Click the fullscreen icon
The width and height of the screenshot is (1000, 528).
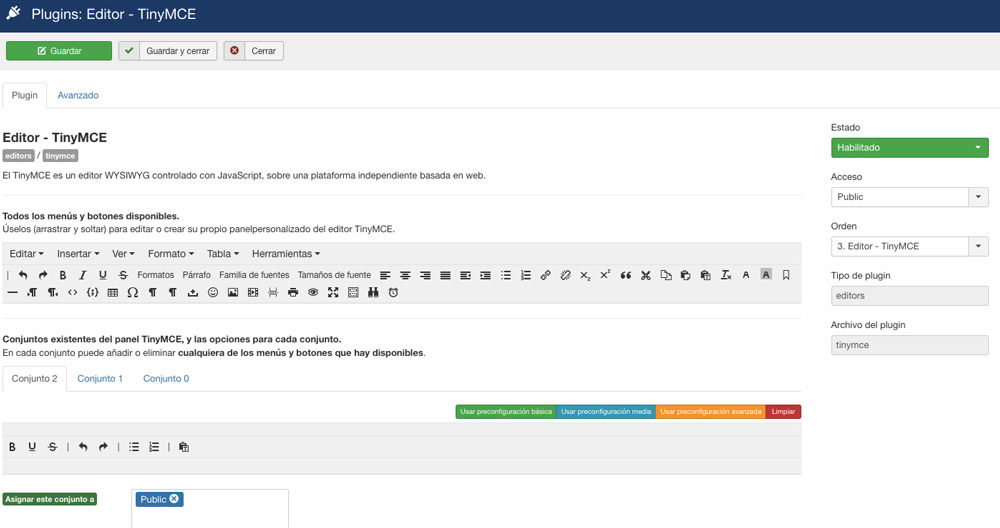coord(333,292)
